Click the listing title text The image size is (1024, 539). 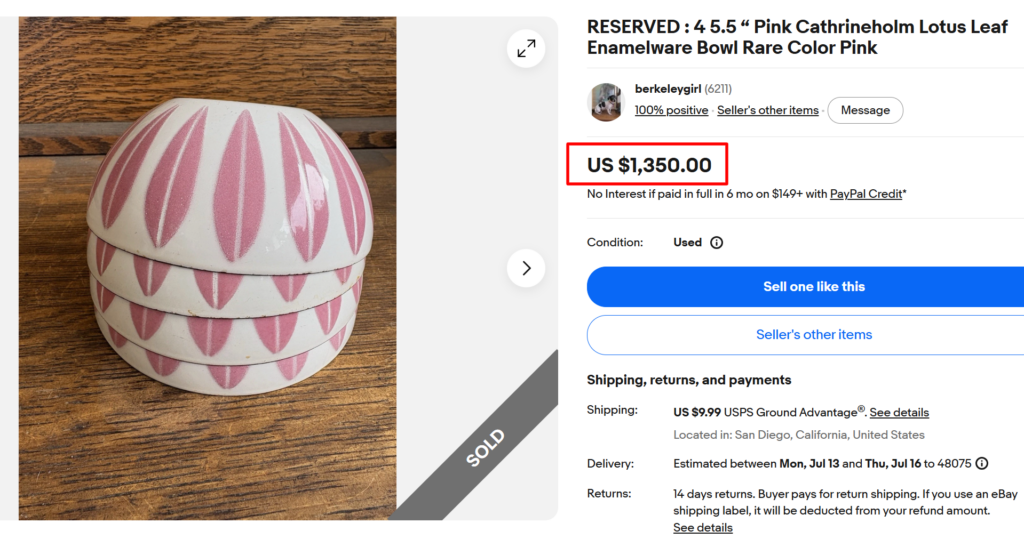click(797, 37)
